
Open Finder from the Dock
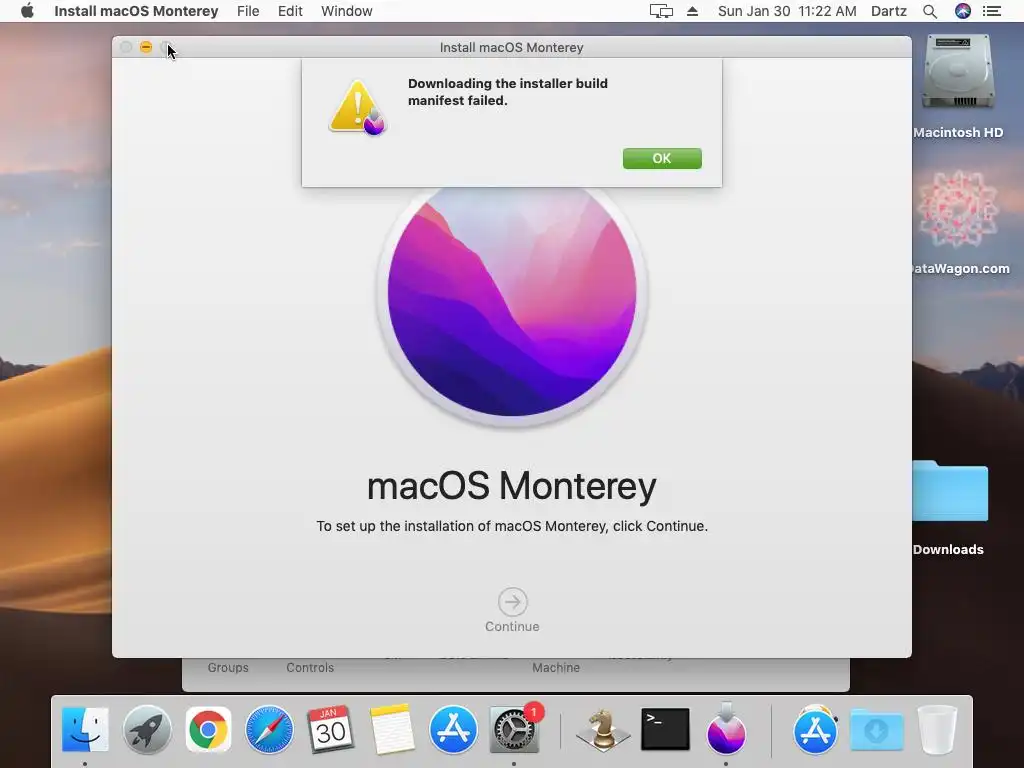(x=85, y=729)
